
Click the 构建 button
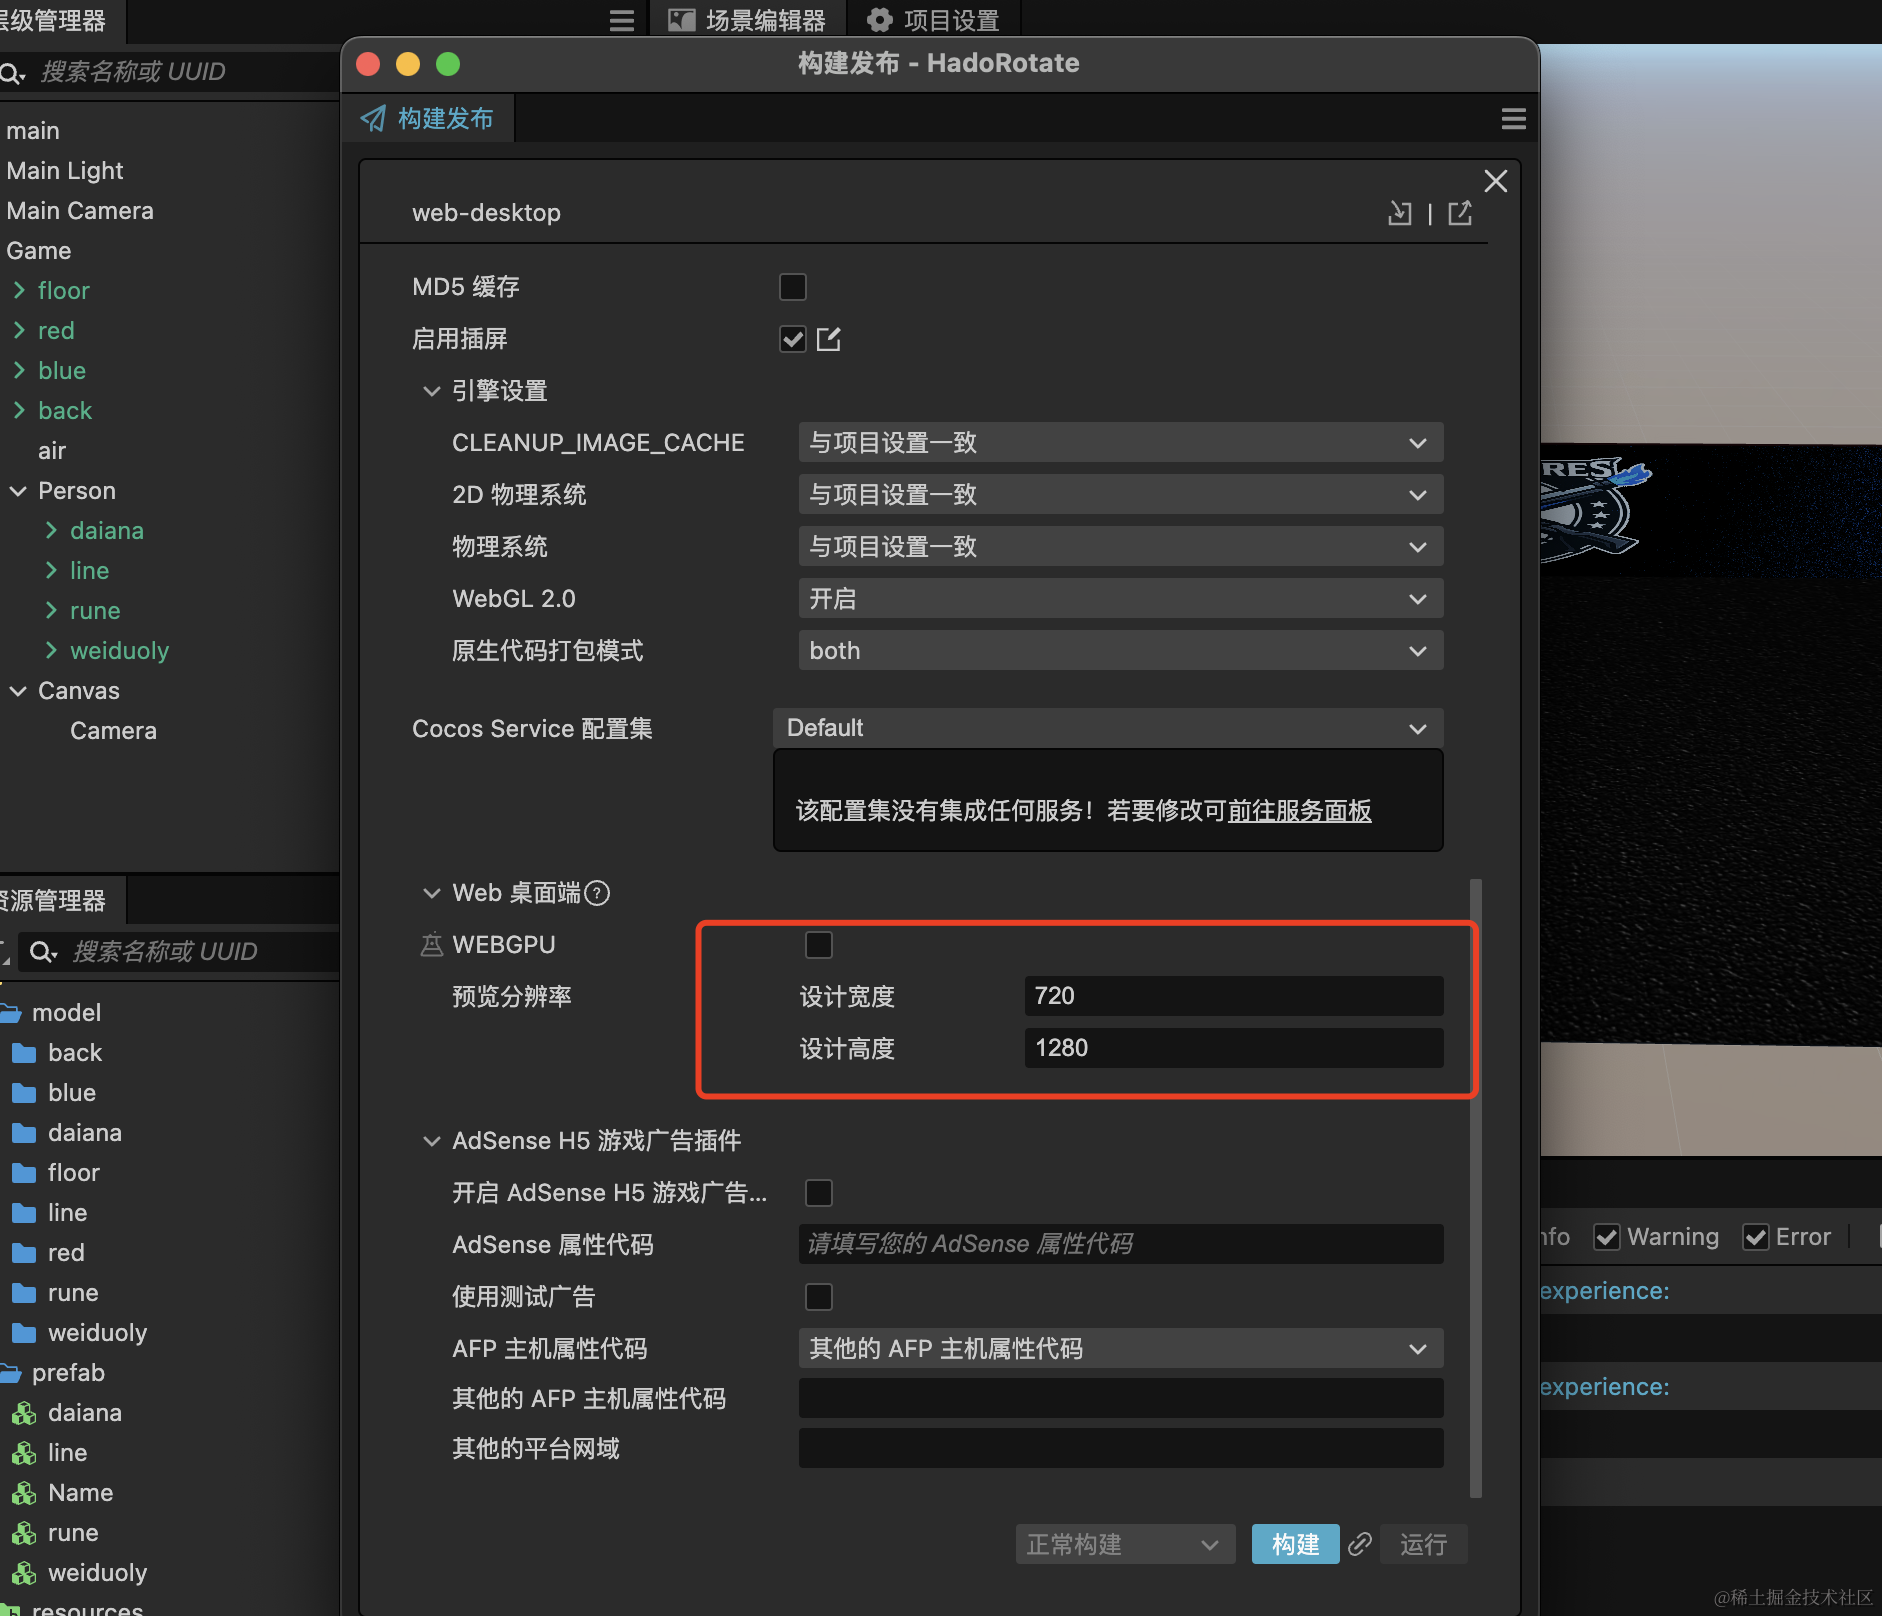pos(1295,1544)
